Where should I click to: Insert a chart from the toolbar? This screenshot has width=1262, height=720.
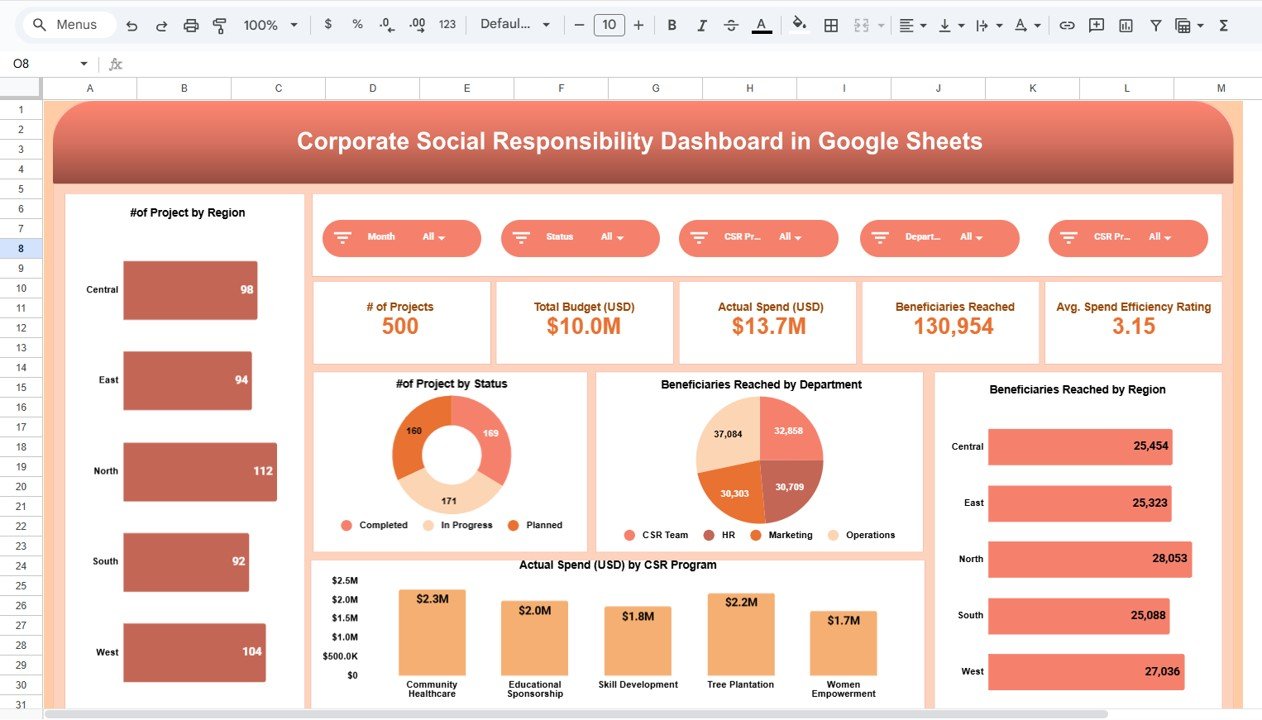coord(1126,25)
